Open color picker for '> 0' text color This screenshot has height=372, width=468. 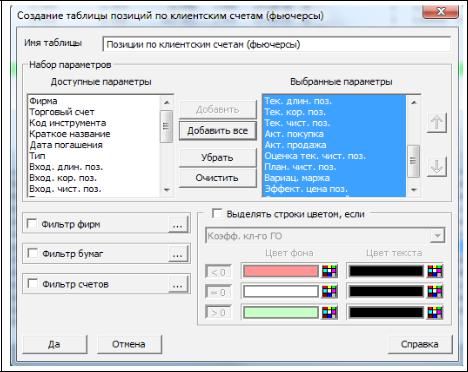[435, 312]
